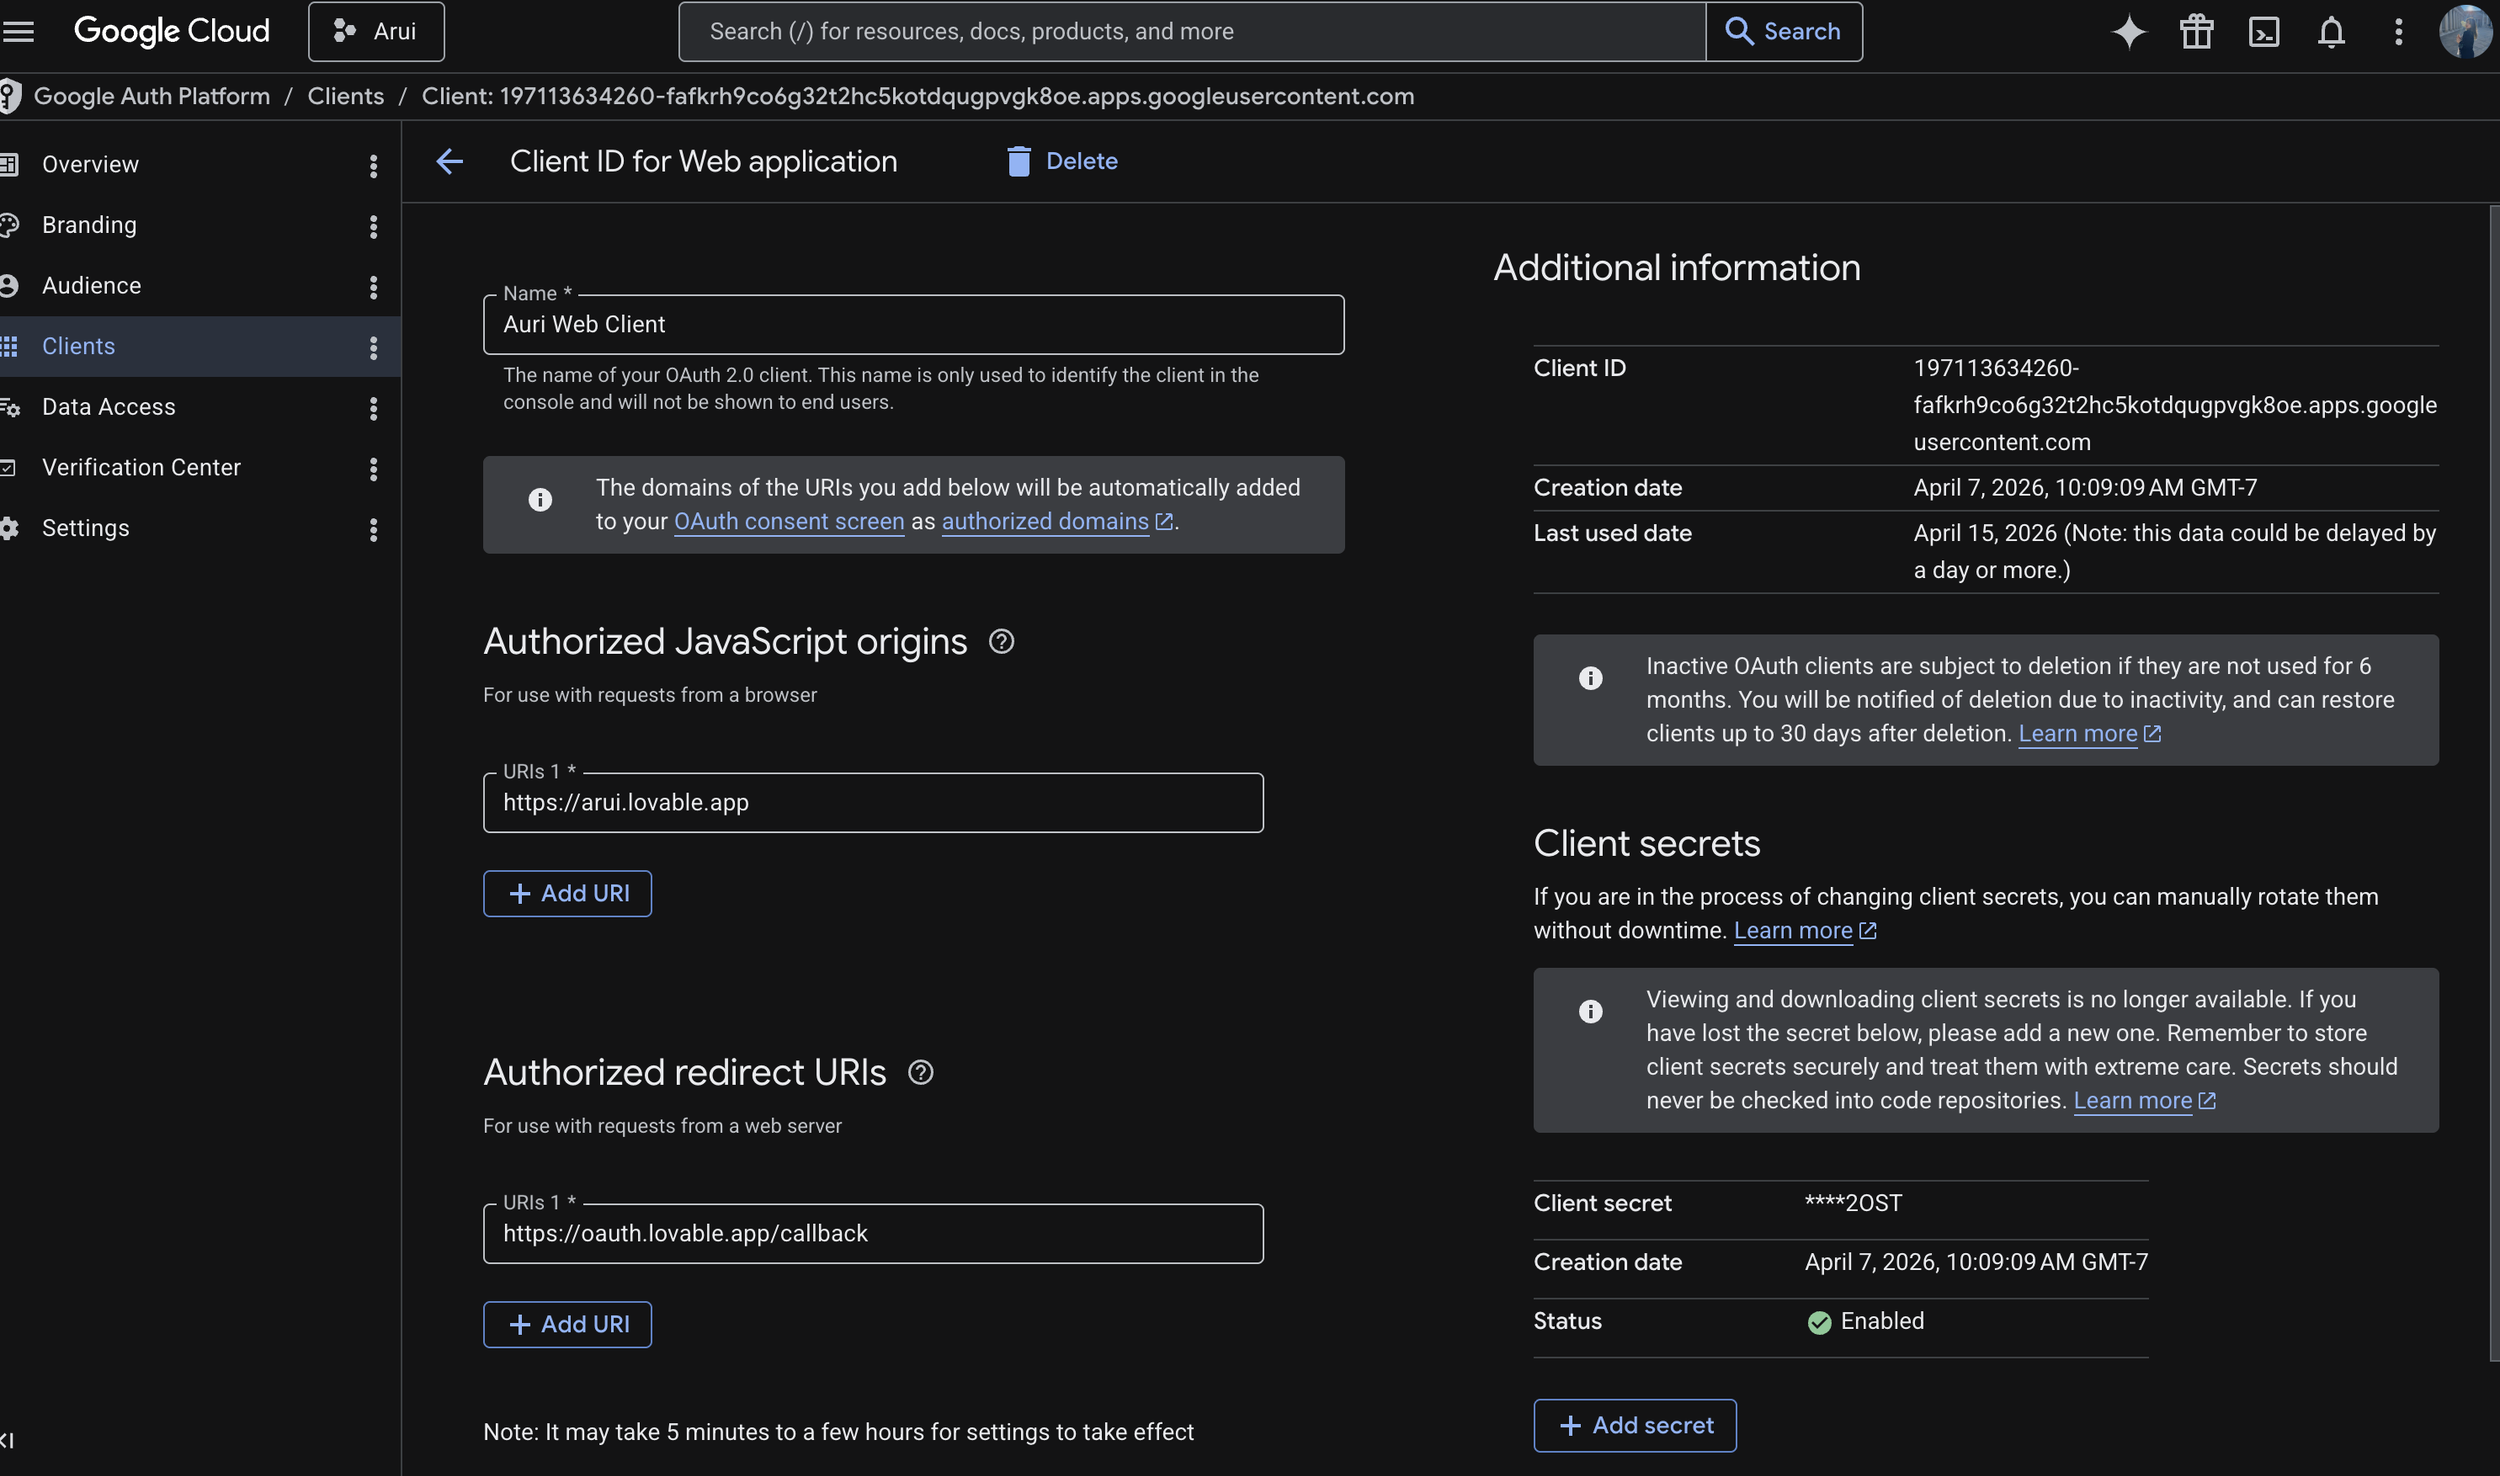This screenshot has height=1476, width=2500.
Task: Click the Search button
Action: tap(1784, 32)
